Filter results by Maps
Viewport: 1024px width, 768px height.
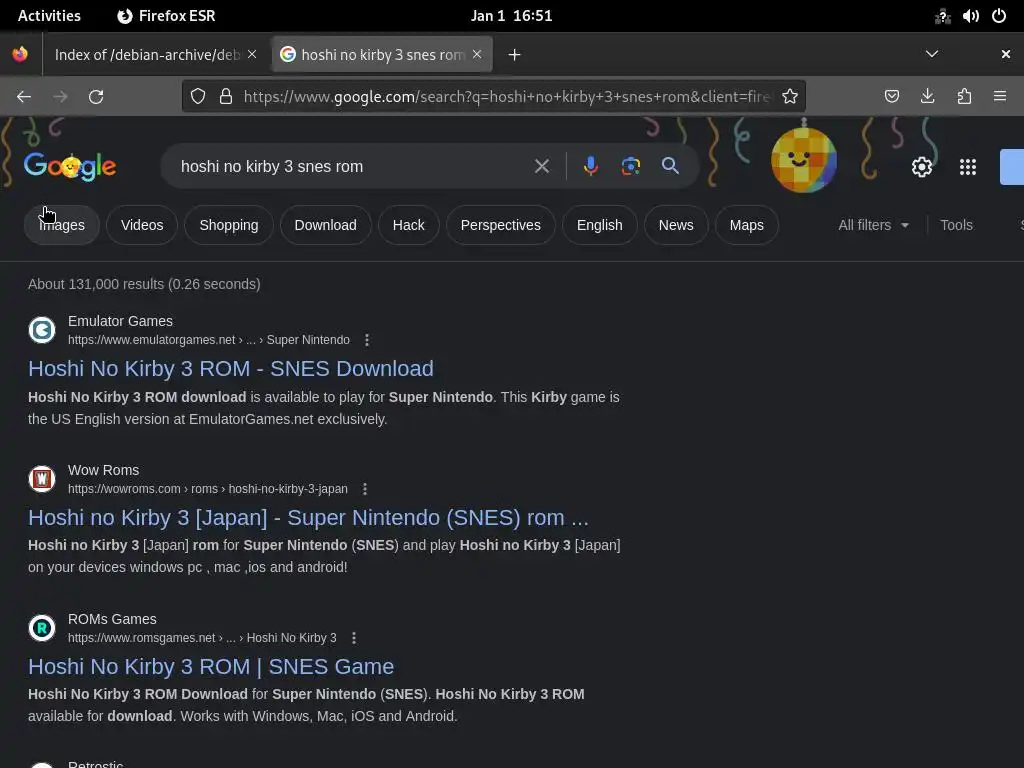[746, 225]
